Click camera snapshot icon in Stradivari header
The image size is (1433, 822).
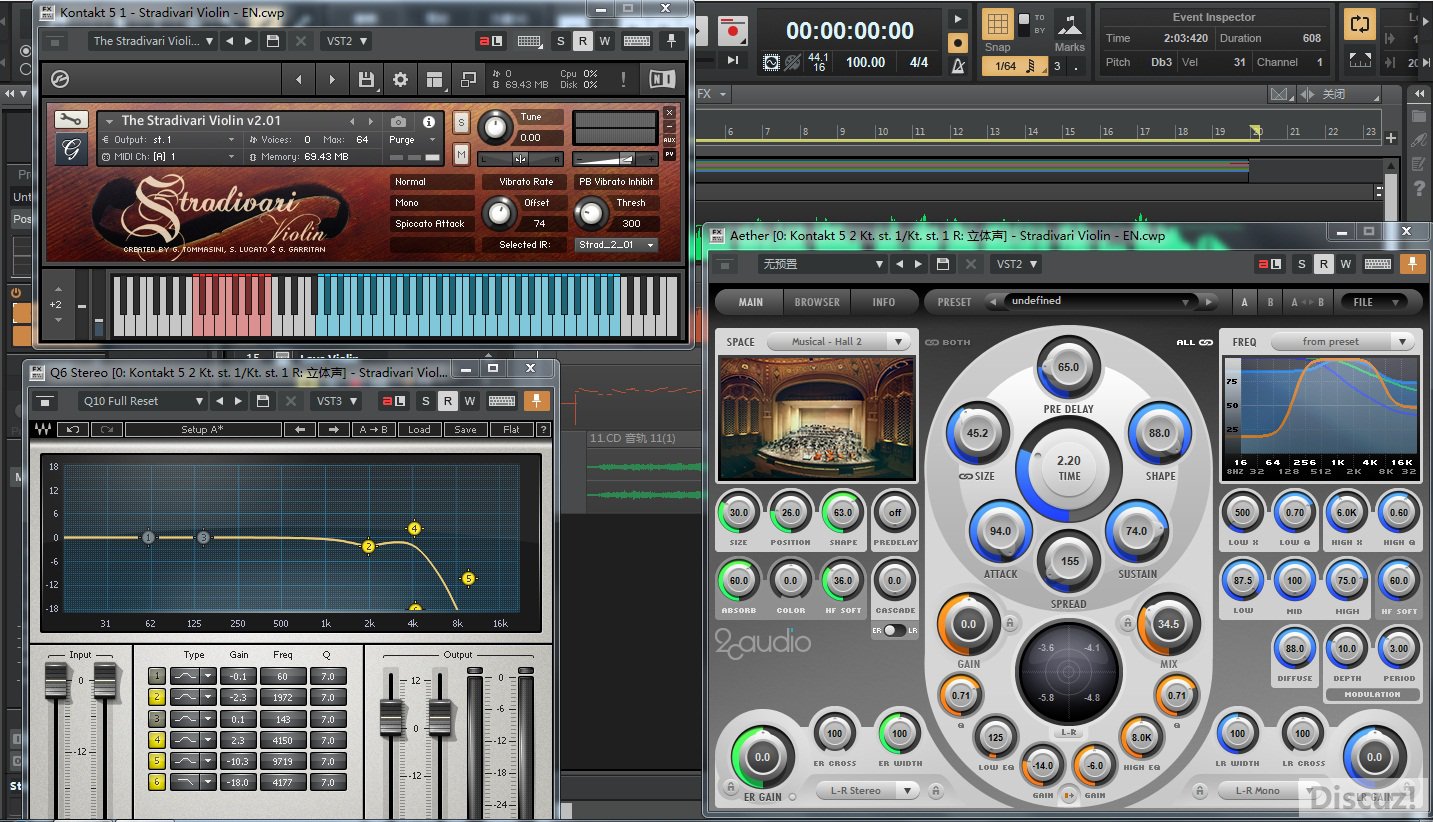pos(398,121)
